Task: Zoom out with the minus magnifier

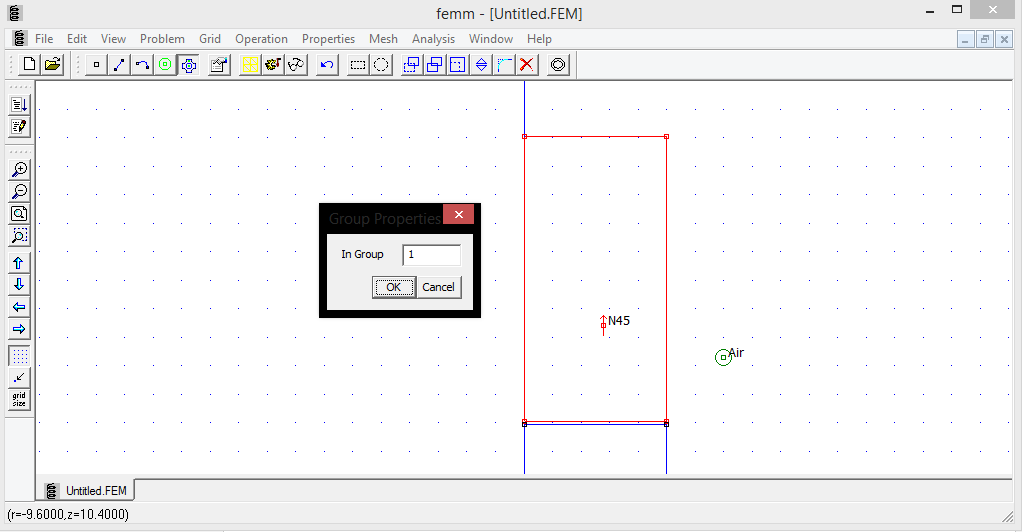Action: [x=19, y=192]
